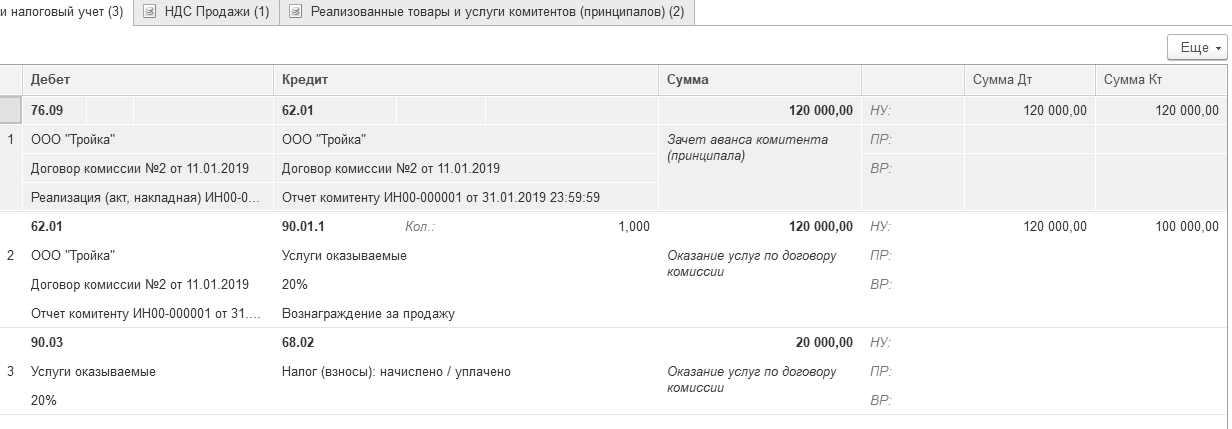
Task: Select debit account 76.09 cell
Action: pos(45,111)
